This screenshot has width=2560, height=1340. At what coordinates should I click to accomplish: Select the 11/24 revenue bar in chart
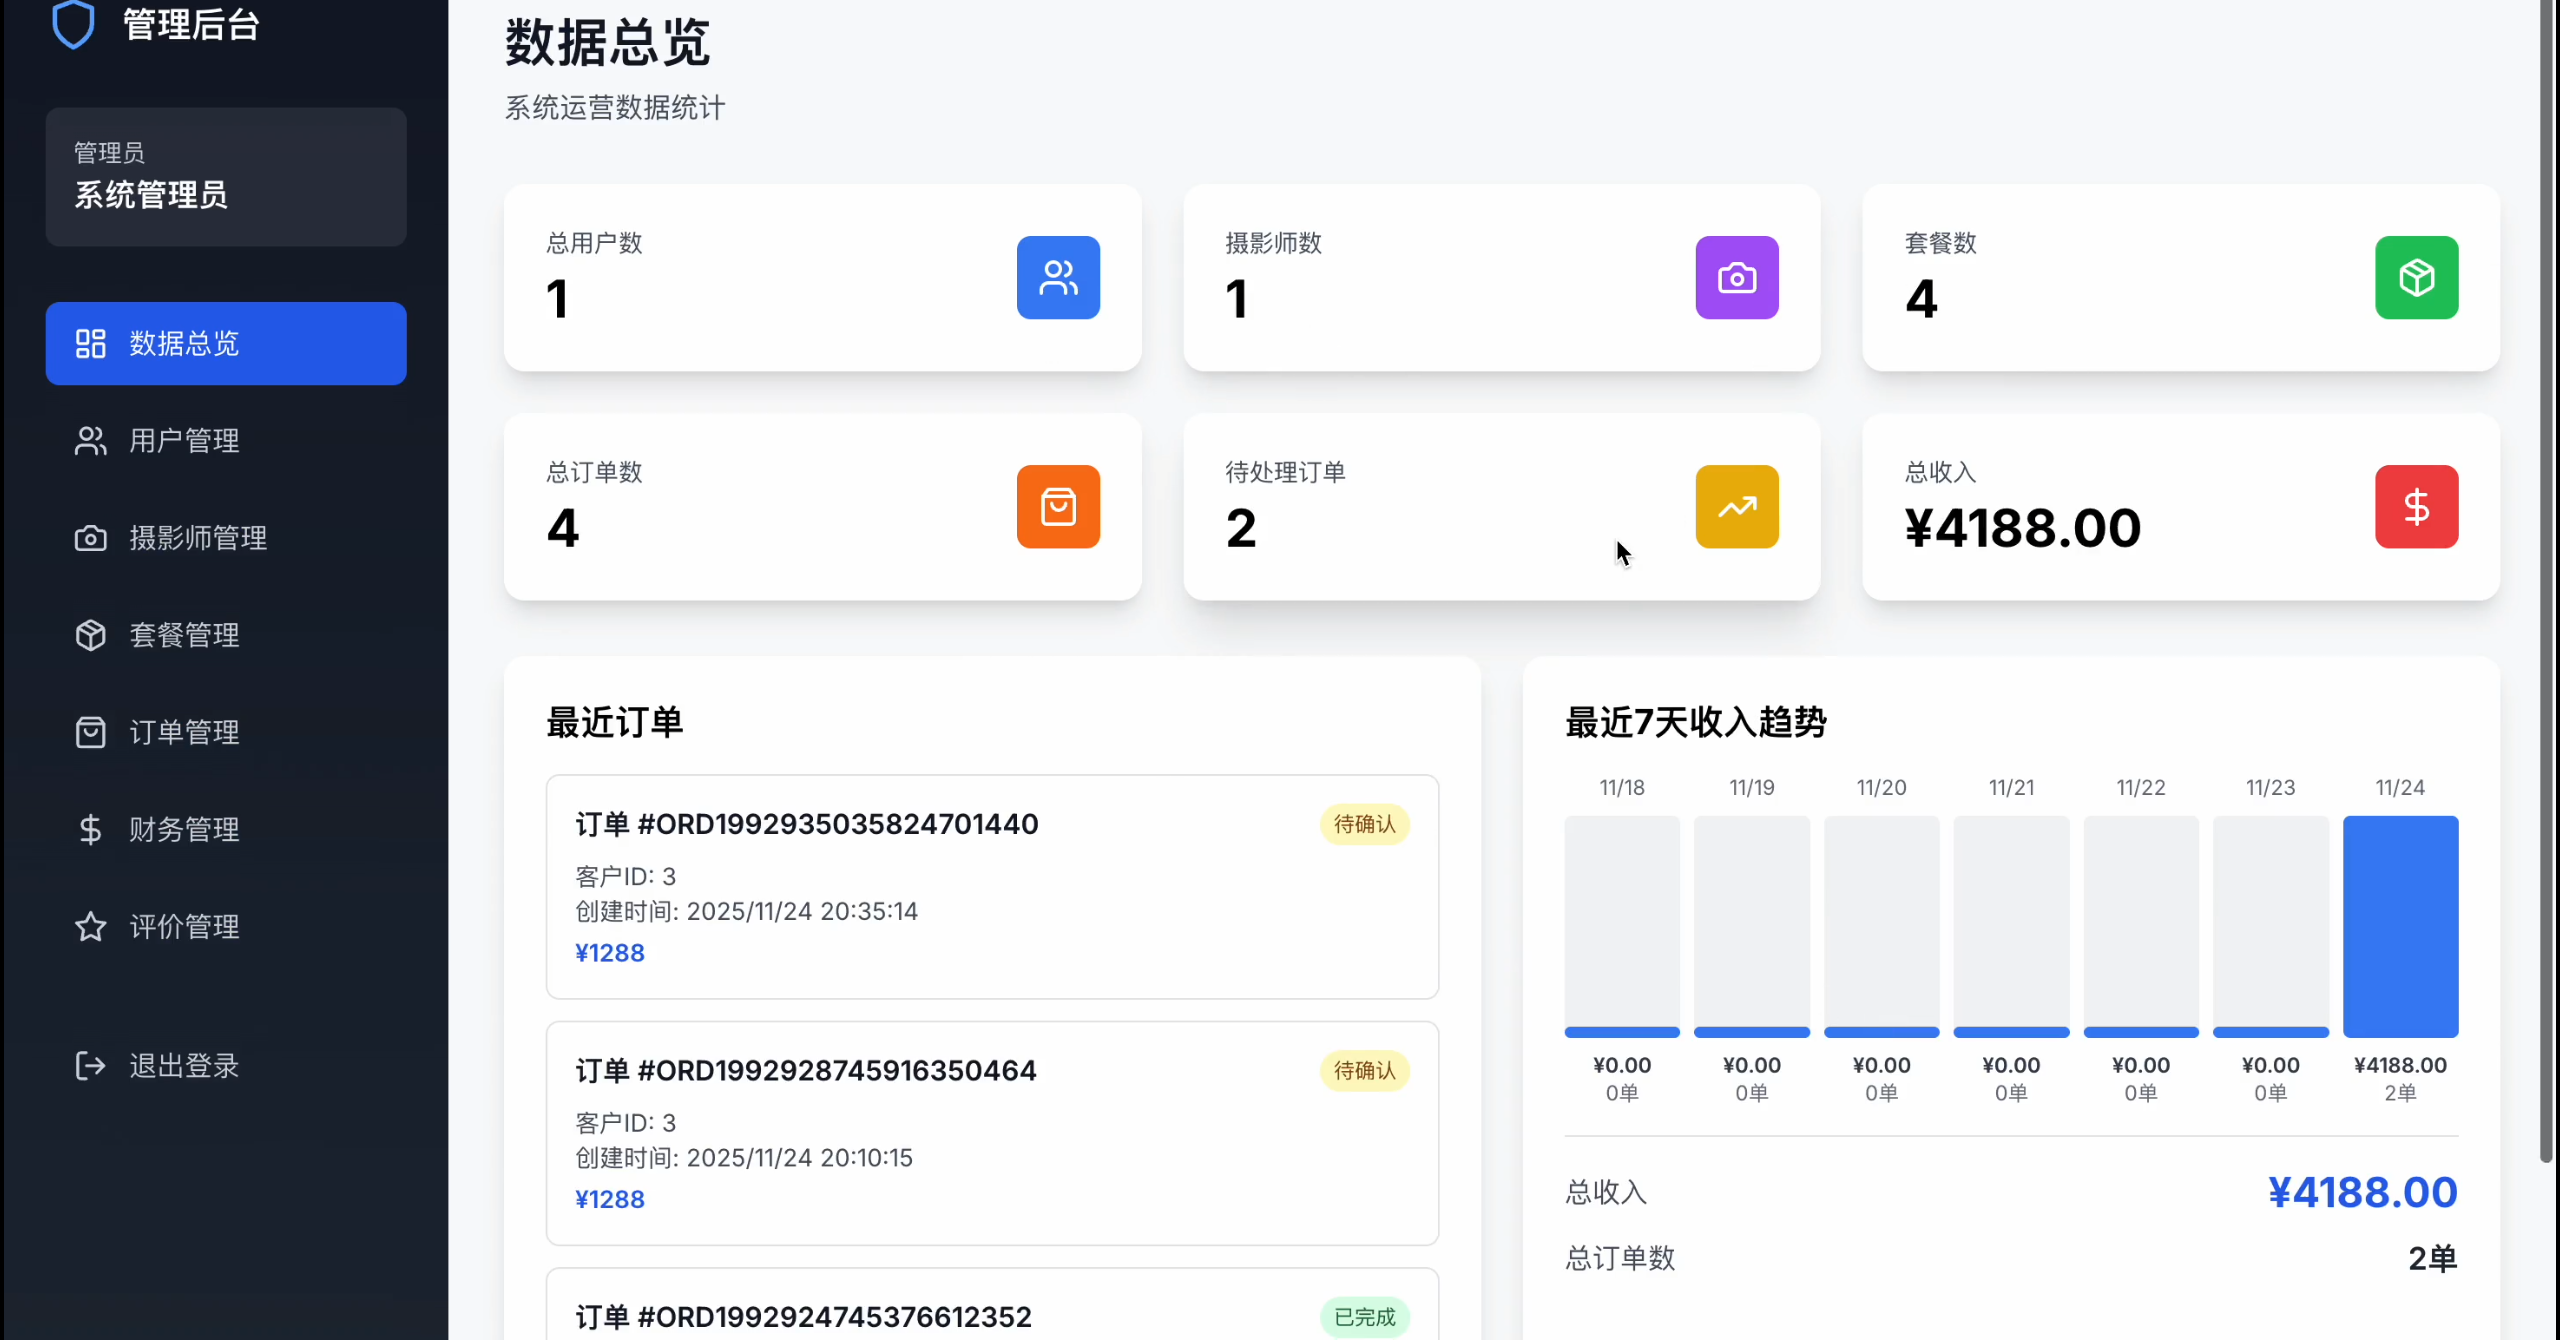(x=2400, y=926)
